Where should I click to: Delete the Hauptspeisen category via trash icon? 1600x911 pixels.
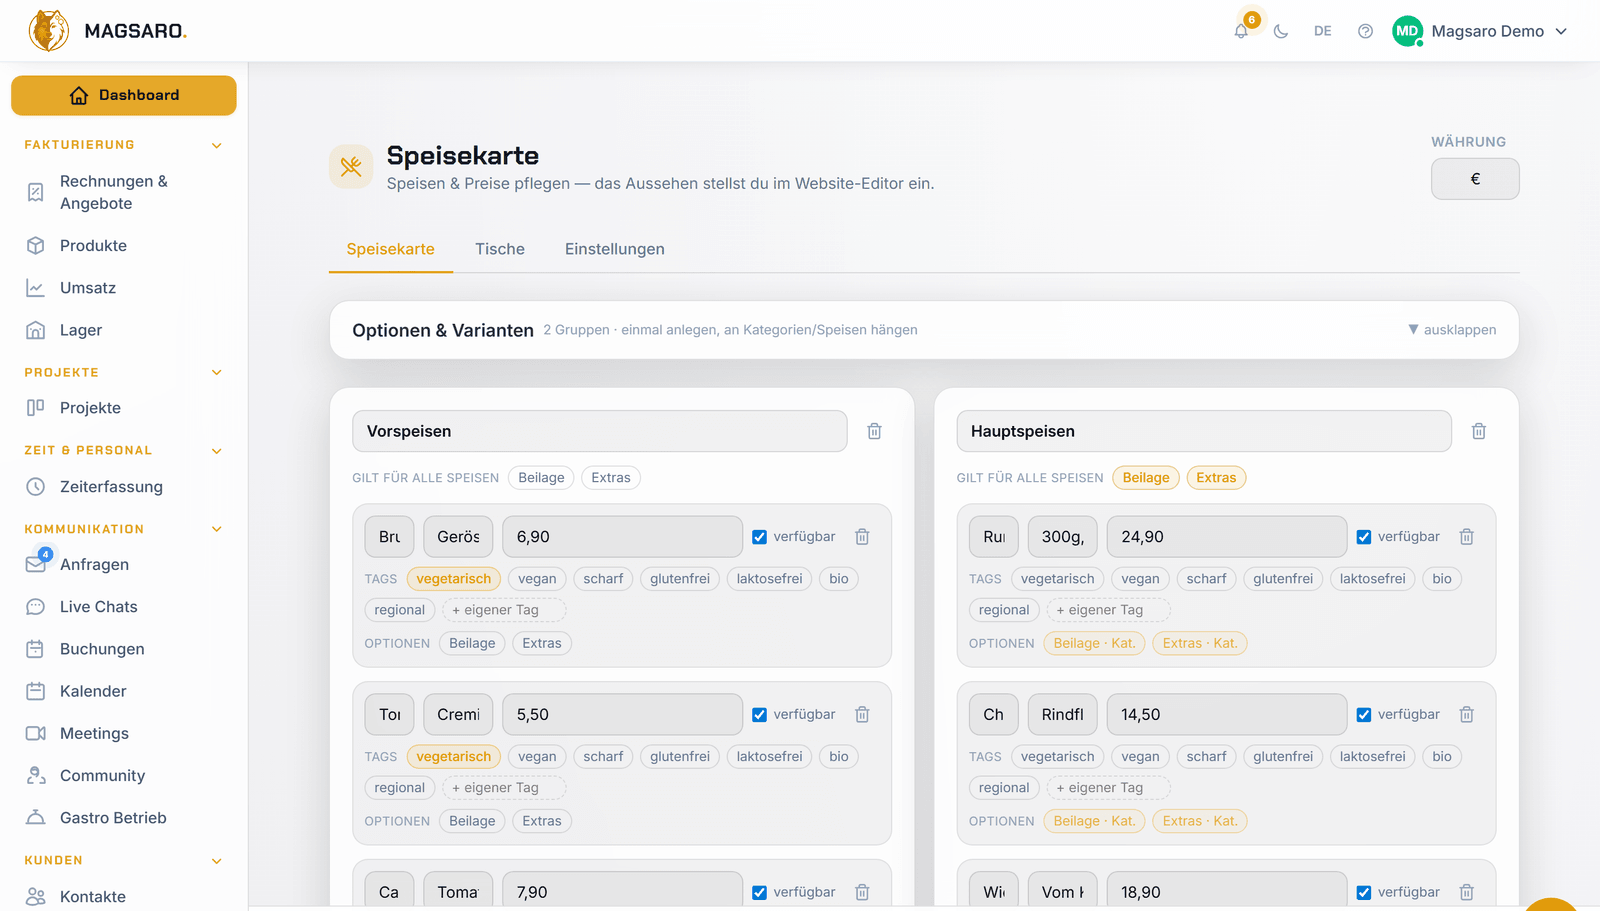pyautogui.click(x=1479, y=431)
